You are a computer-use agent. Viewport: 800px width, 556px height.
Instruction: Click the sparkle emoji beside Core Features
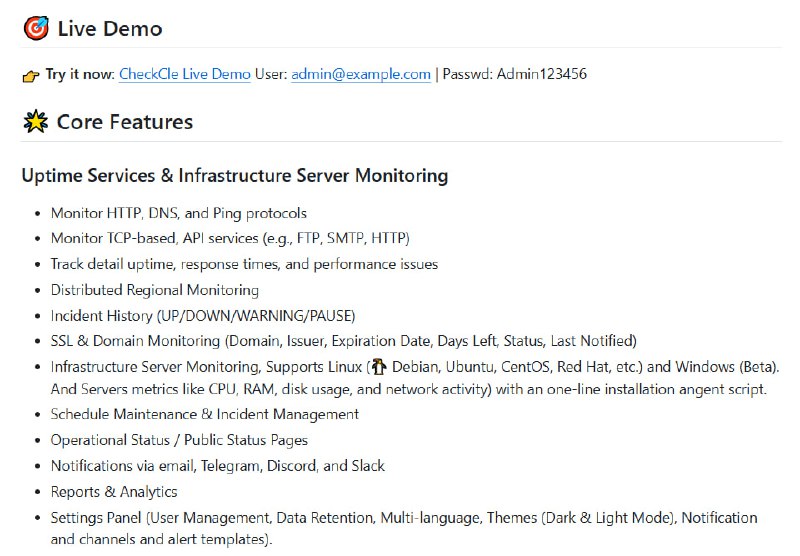(35, 123)
